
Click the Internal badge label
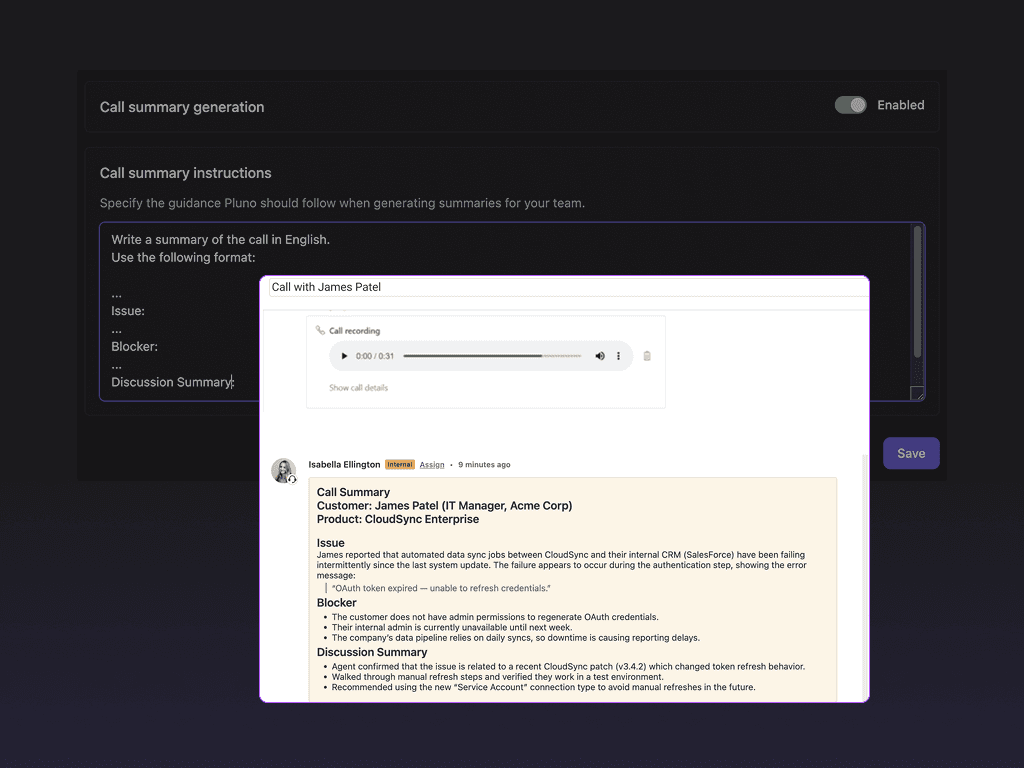click(x=400, y=464)
